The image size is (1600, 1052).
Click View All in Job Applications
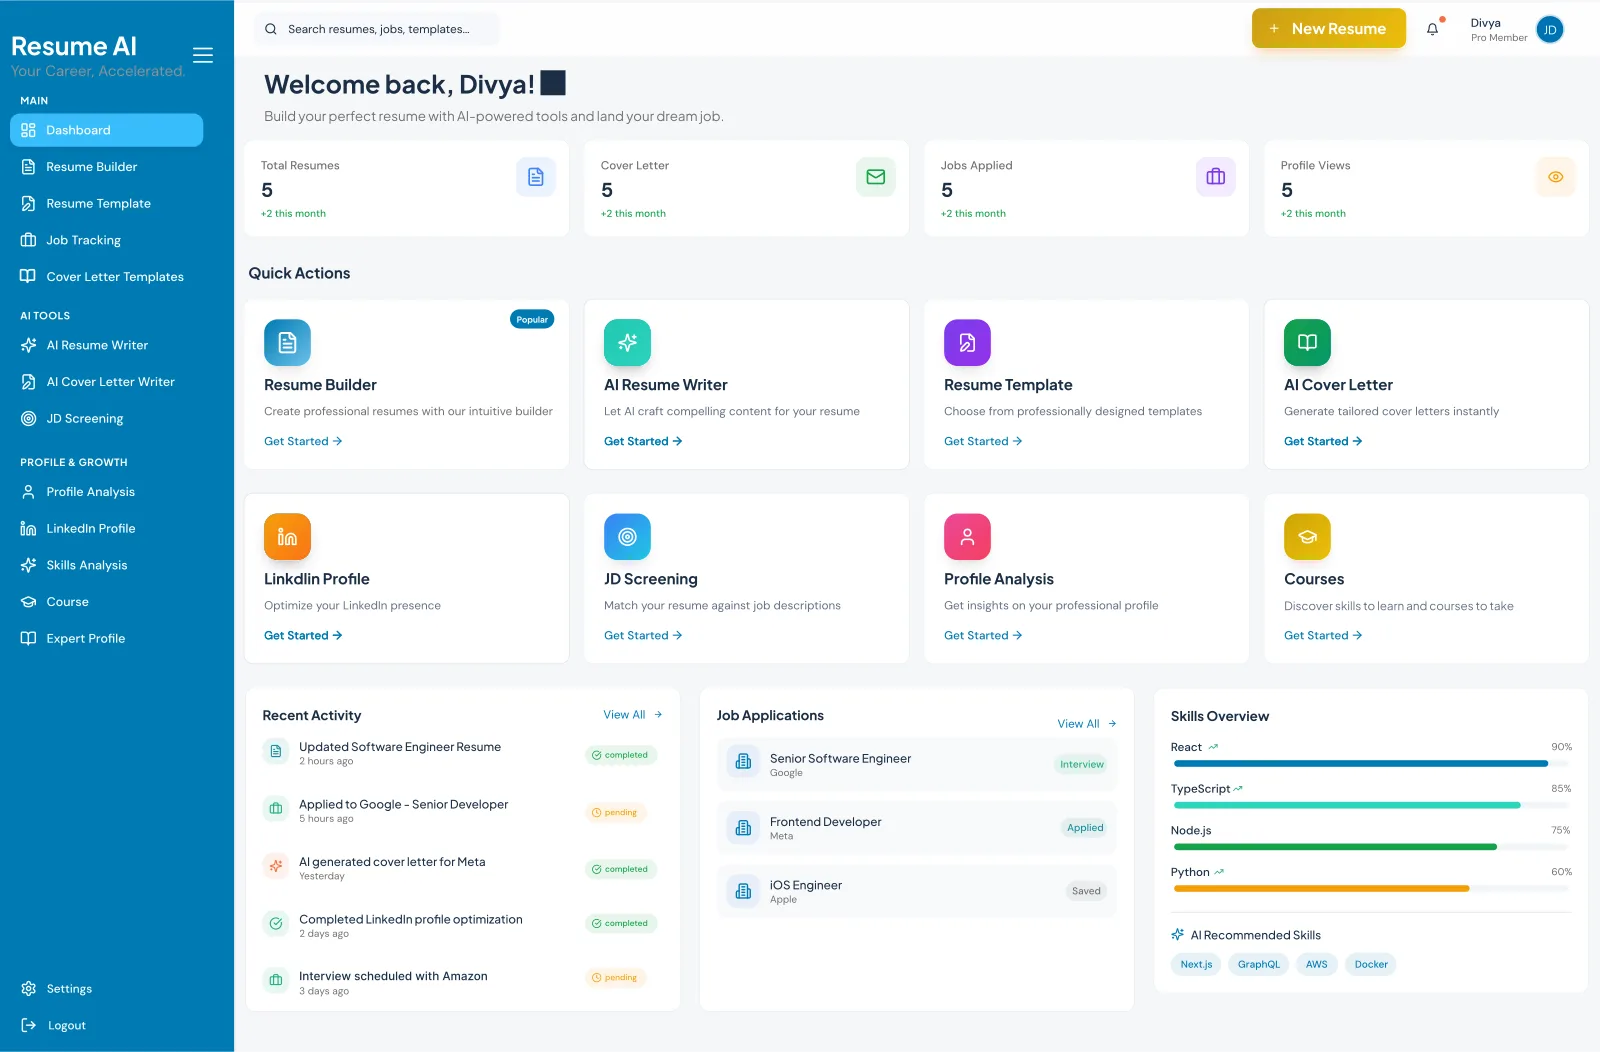coord(1087,724)
